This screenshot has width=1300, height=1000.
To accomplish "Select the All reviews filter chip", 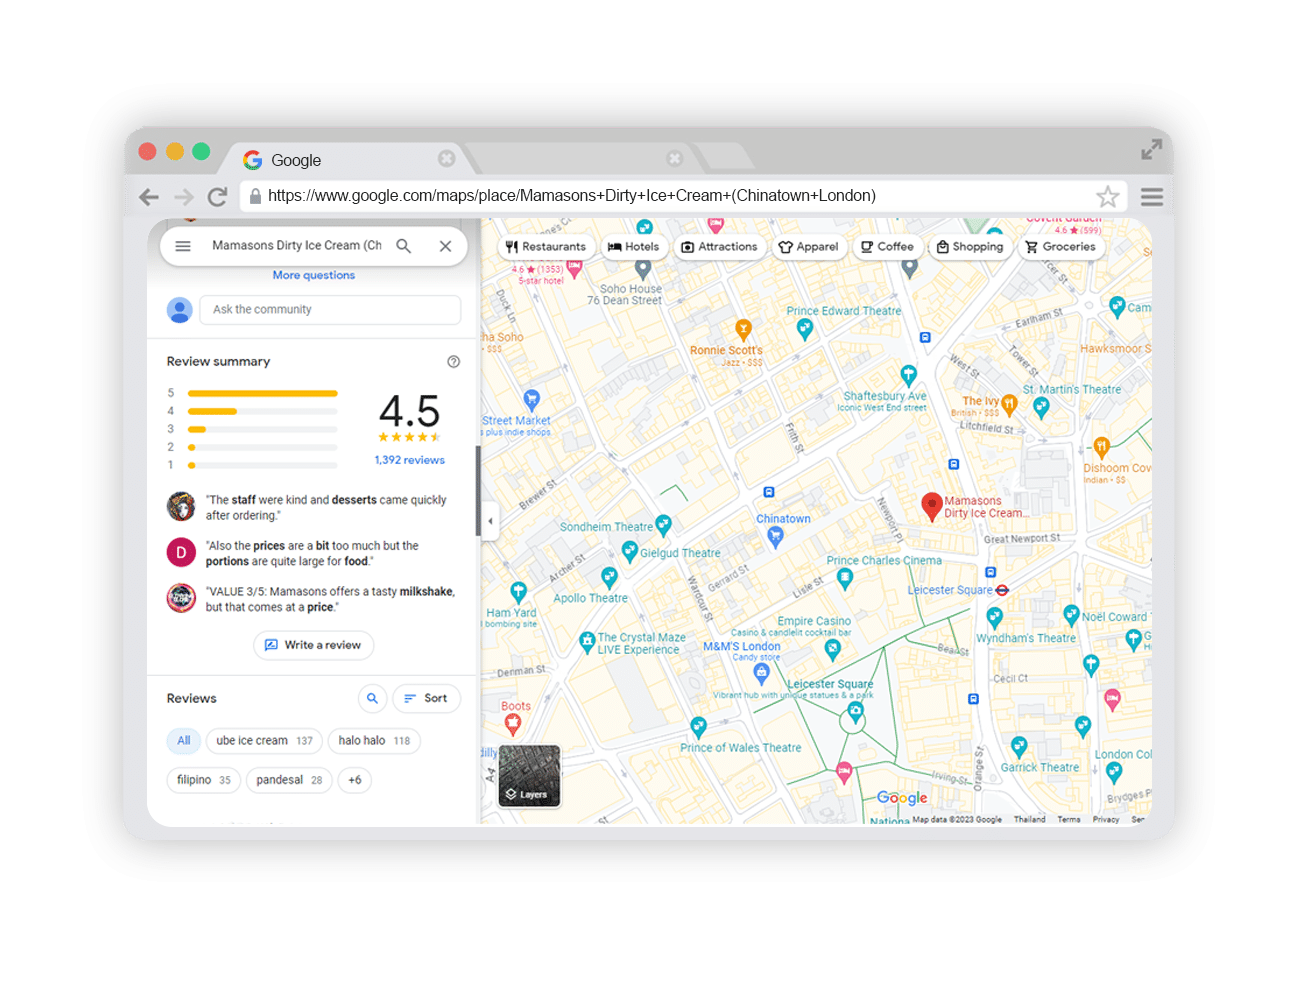I will click(184, 741).
